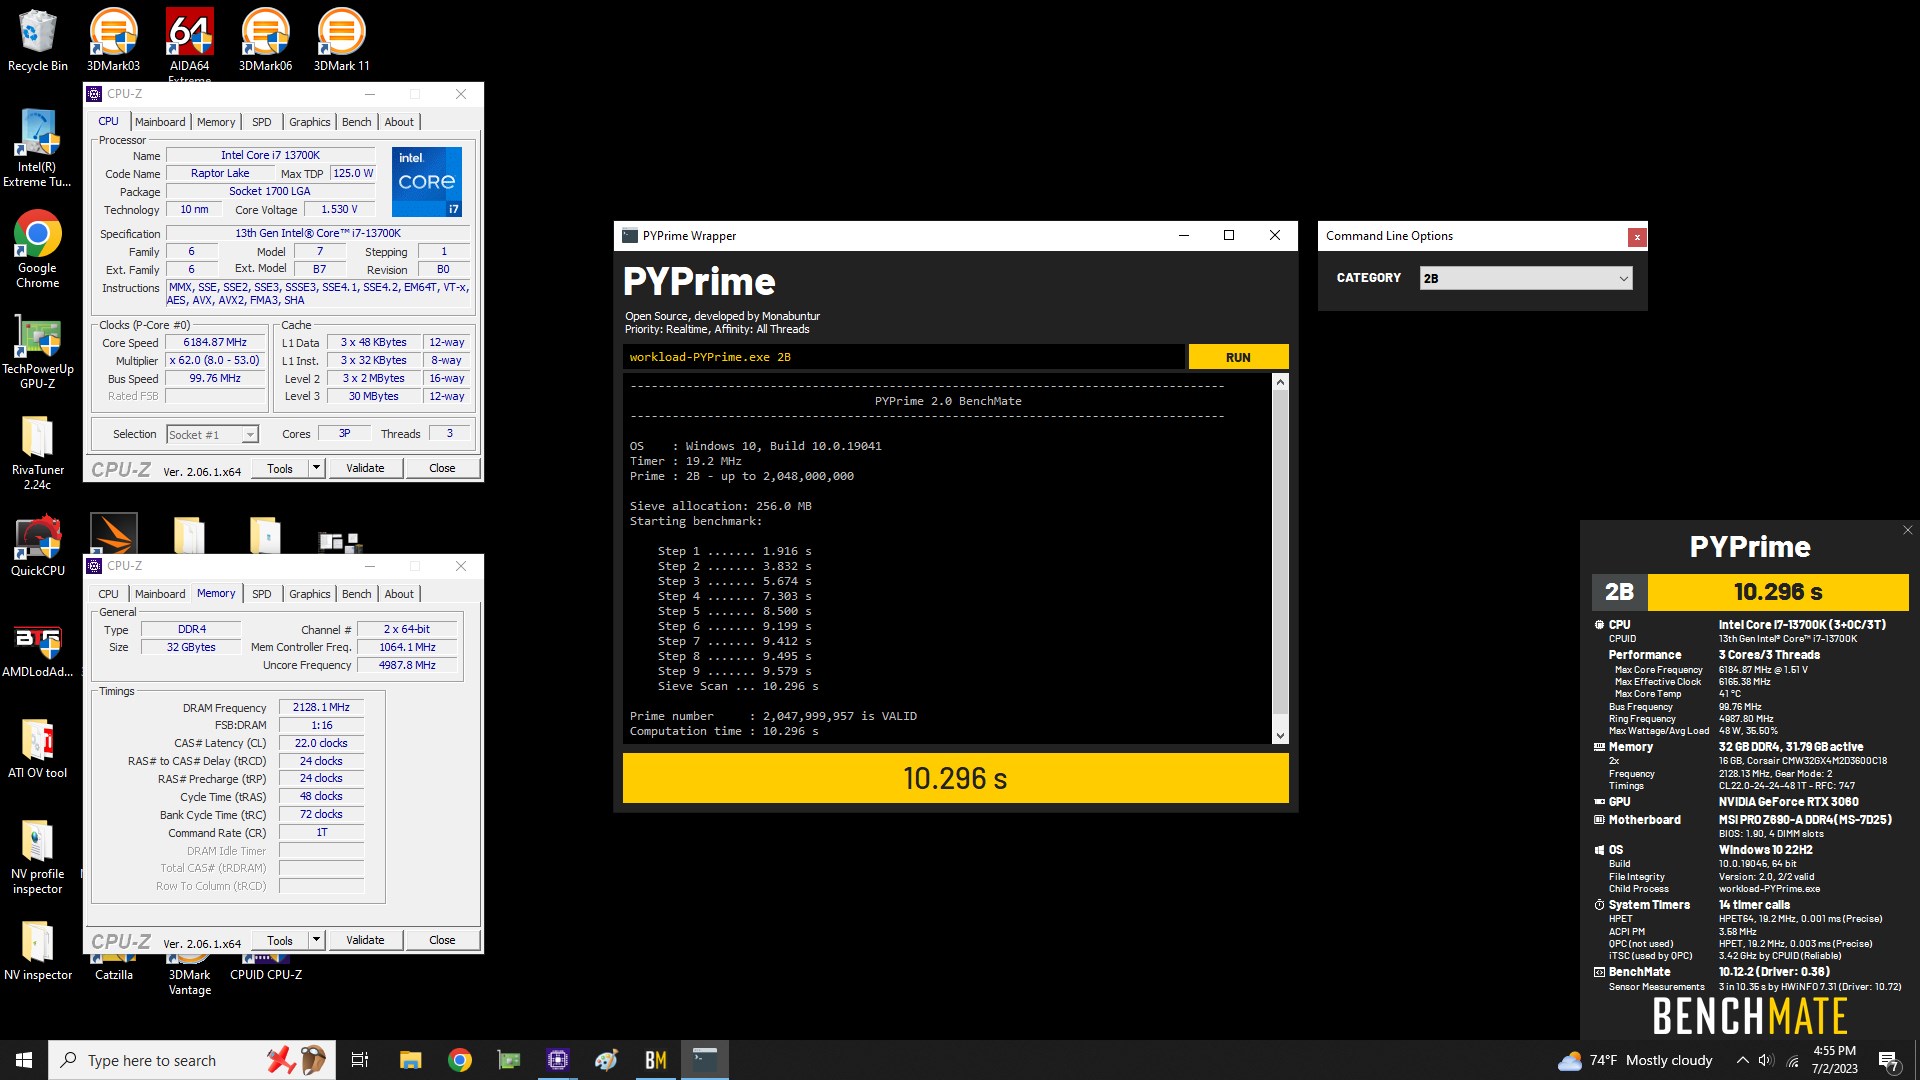Click the PYPrime console taskbar icon
1920x1080 pixels.
pos(705,1060)
